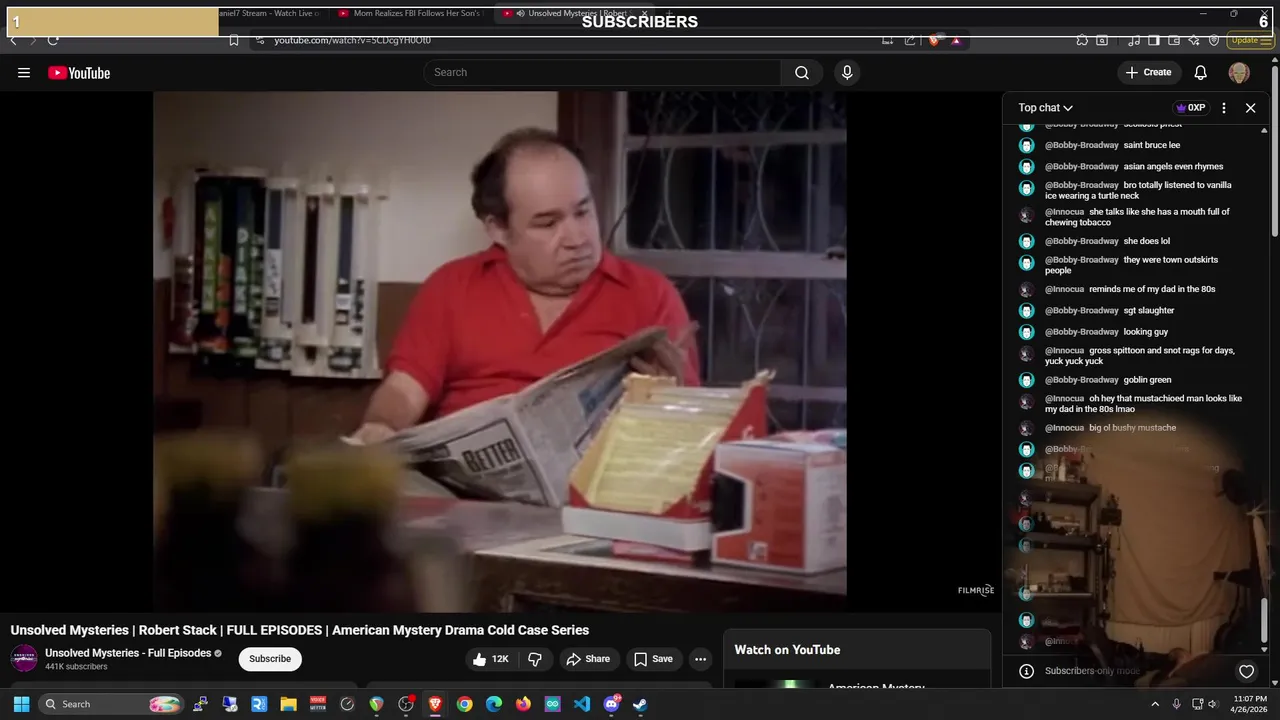Click the heart reaction in chat
This screenshot has height=720, width=1280.
[1246, 671]
